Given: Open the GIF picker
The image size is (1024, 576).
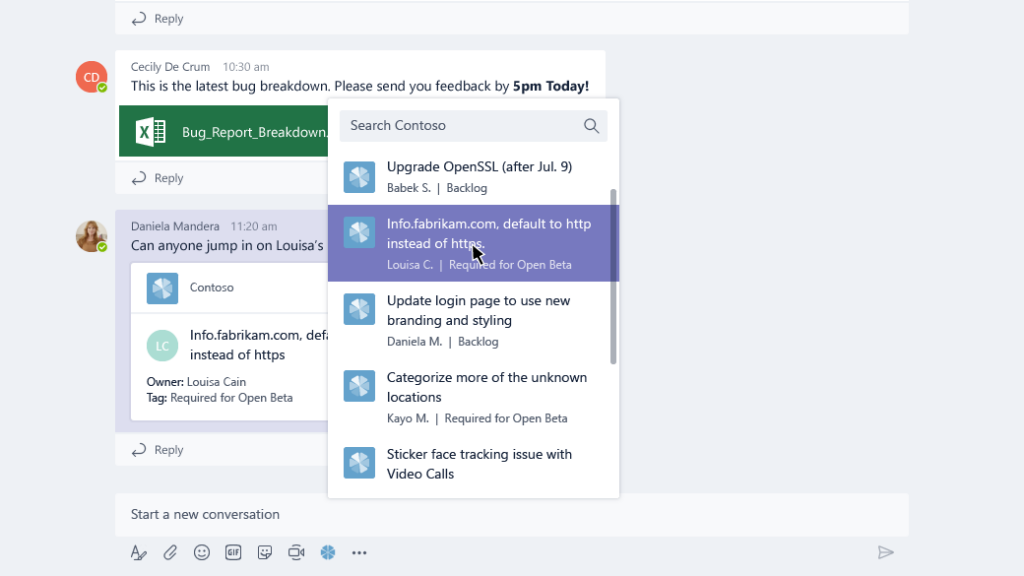Looking at the screenshot, I should coord(233,552).
